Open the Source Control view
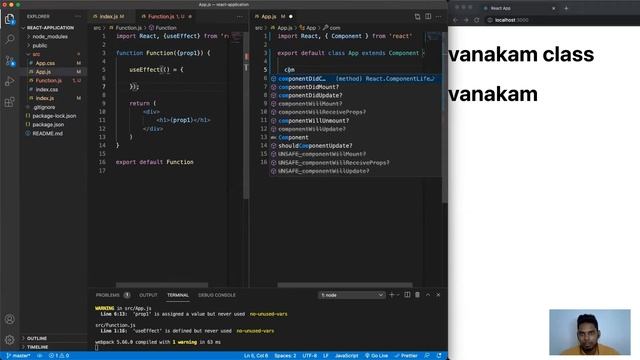This screenshot has height=360, width=640. point(10,61)
